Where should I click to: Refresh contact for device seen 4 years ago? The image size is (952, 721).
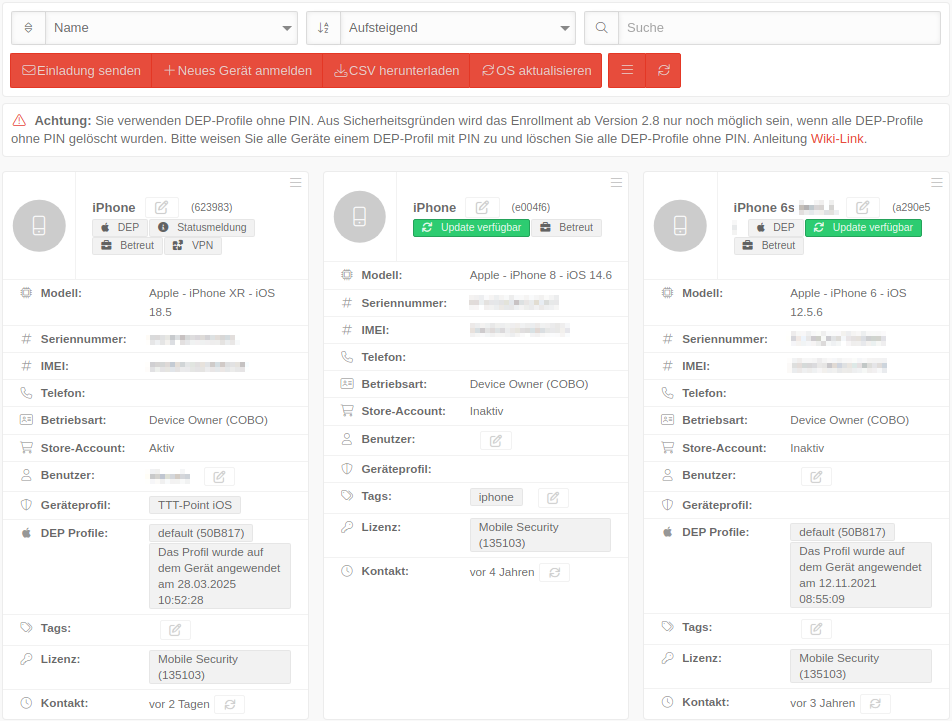pyautogui.click(x=554, y=572)
